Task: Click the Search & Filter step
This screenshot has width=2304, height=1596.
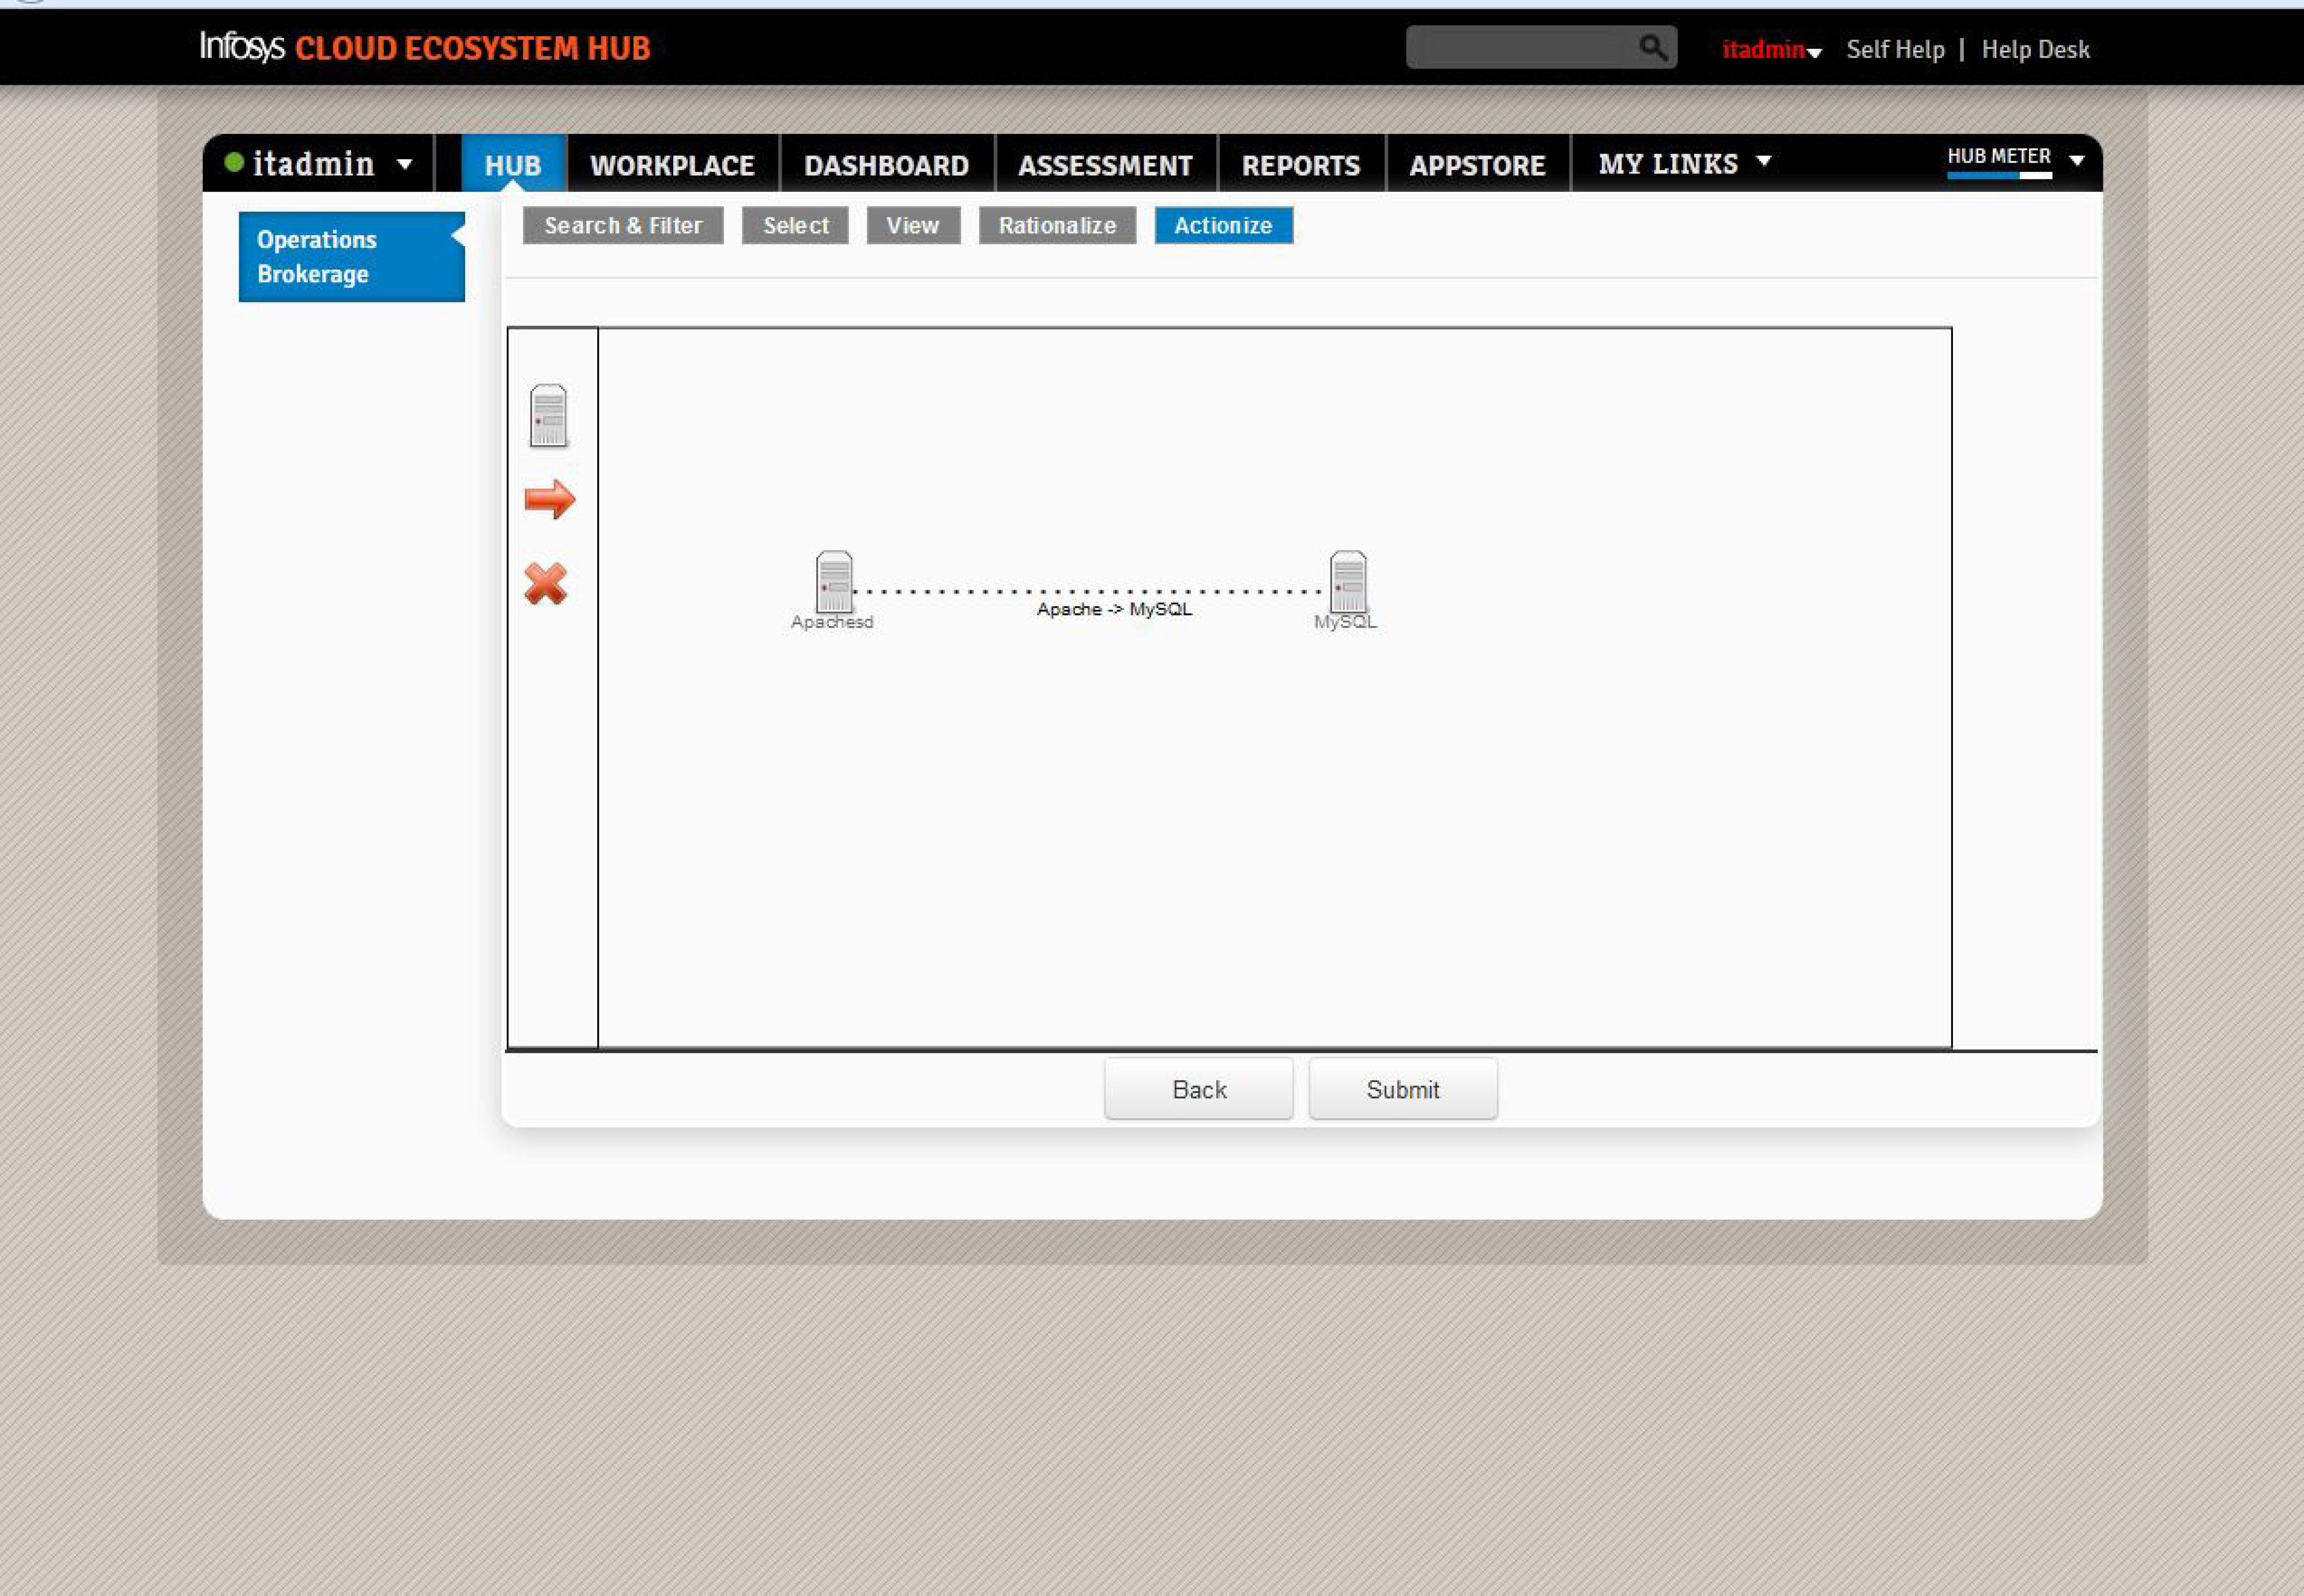Action: coord(623,225)
